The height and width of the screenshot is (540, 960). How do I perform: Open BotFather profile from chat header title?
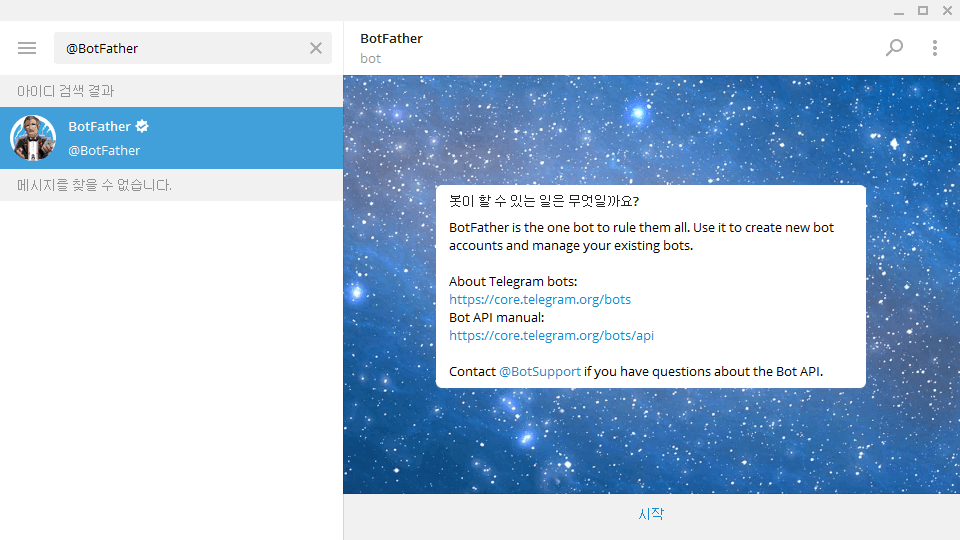[x=391, y=38]
